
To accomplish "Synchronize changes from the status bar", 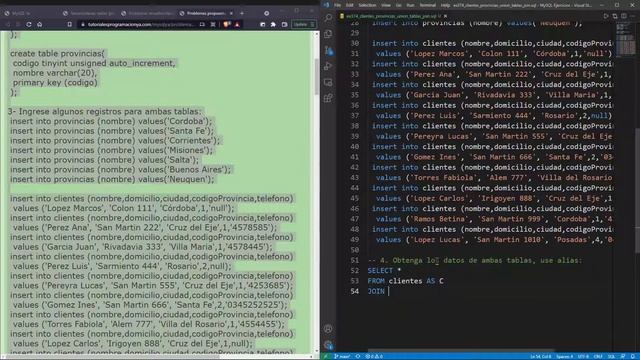I will click(358, 356).
